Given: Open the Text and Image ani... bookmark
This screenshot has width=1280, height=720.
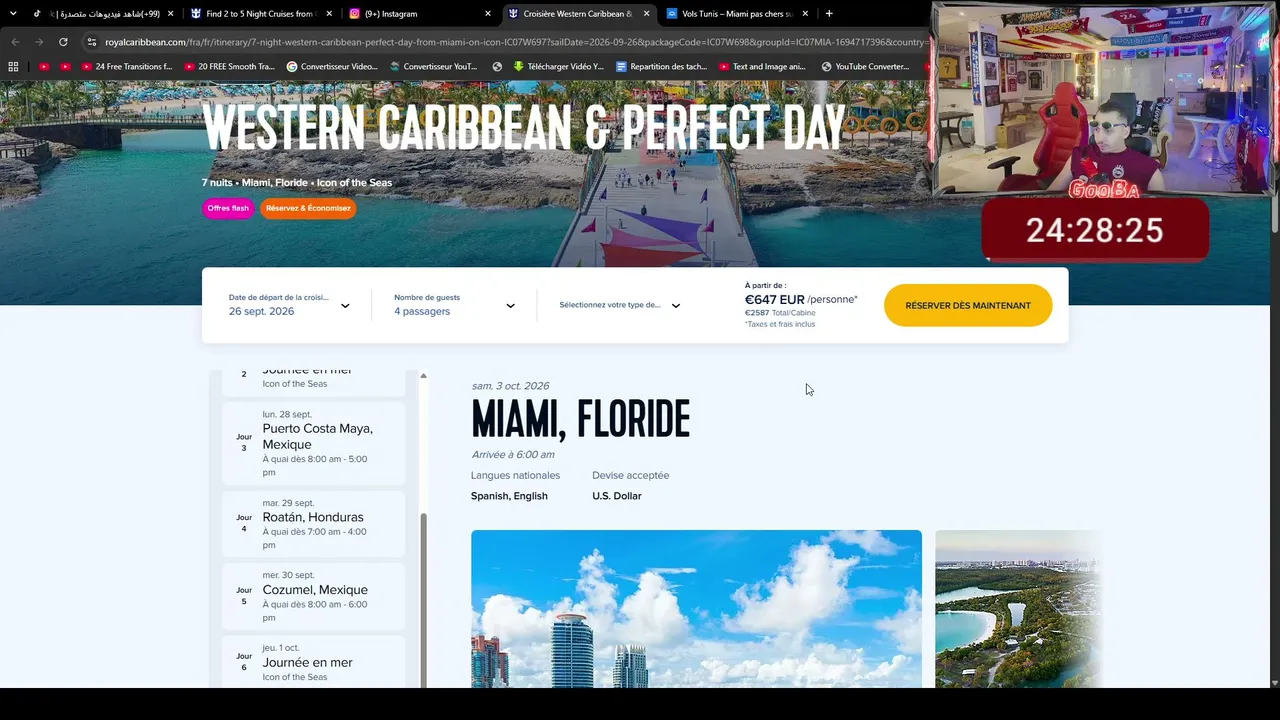Looking at the screenshot, I should tap(763, 67).
